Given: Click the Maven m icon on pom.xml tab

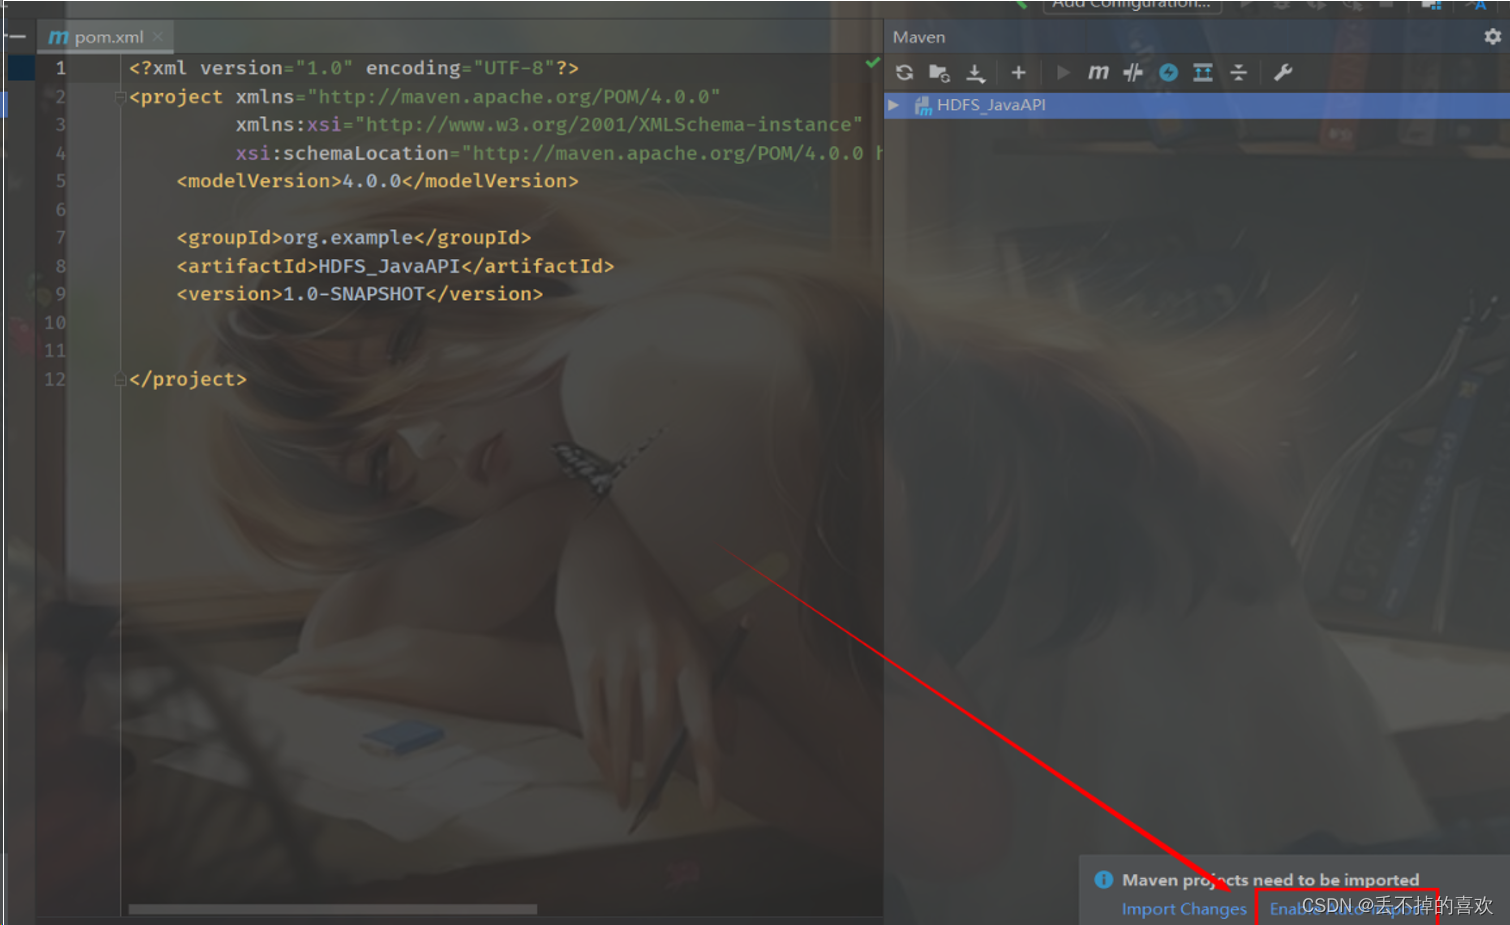Looking at the screenshot, I should [x=58, y=37].
